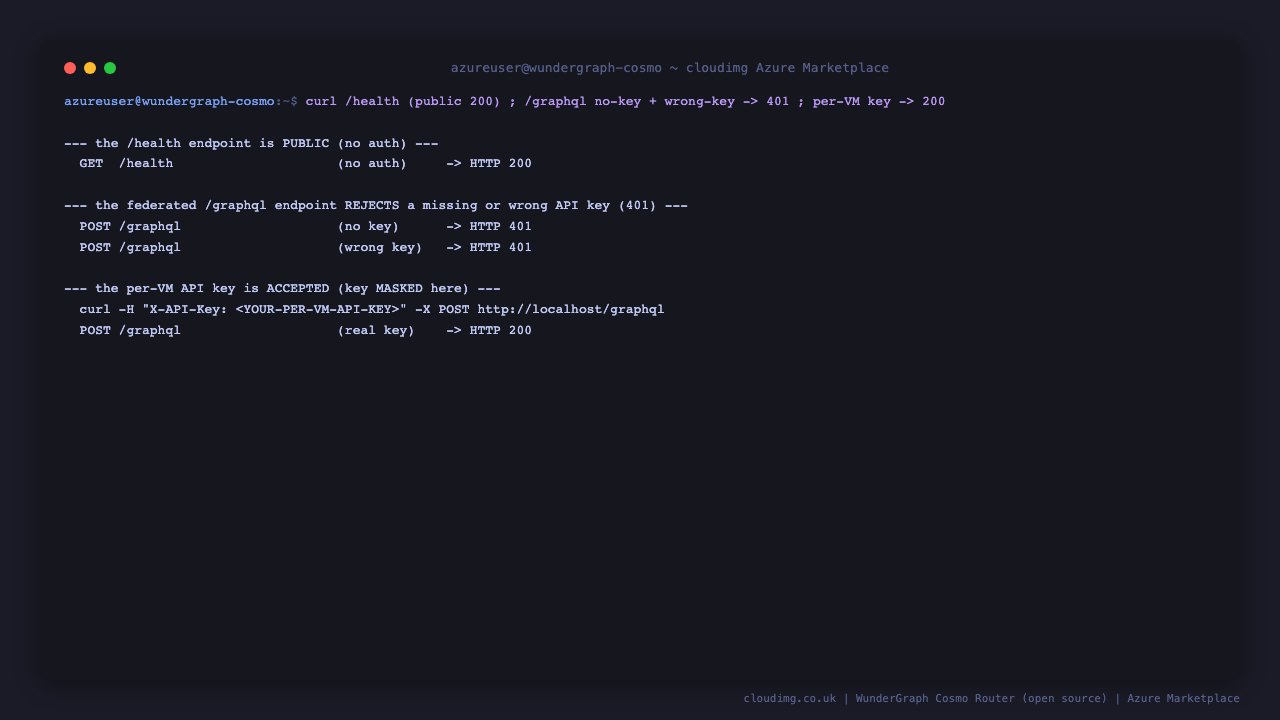Click the footer text 'cloudimg.co.uk | WunderGraph Cosmo Router'
Viewport: 1280px width, 720px height.
tap(991, 698)
